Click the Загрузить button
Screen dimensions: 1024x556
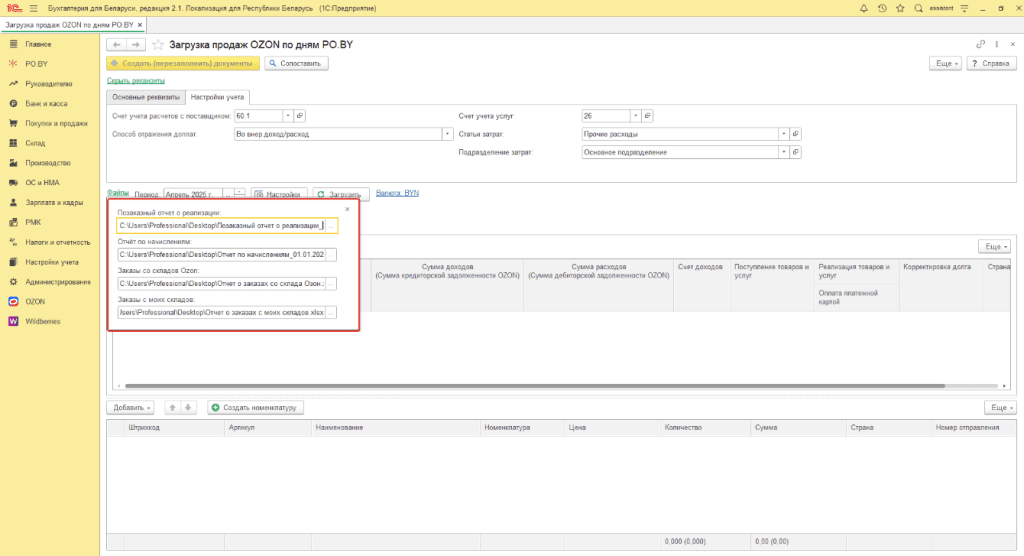pyautogui.click(x=341, y=194)
